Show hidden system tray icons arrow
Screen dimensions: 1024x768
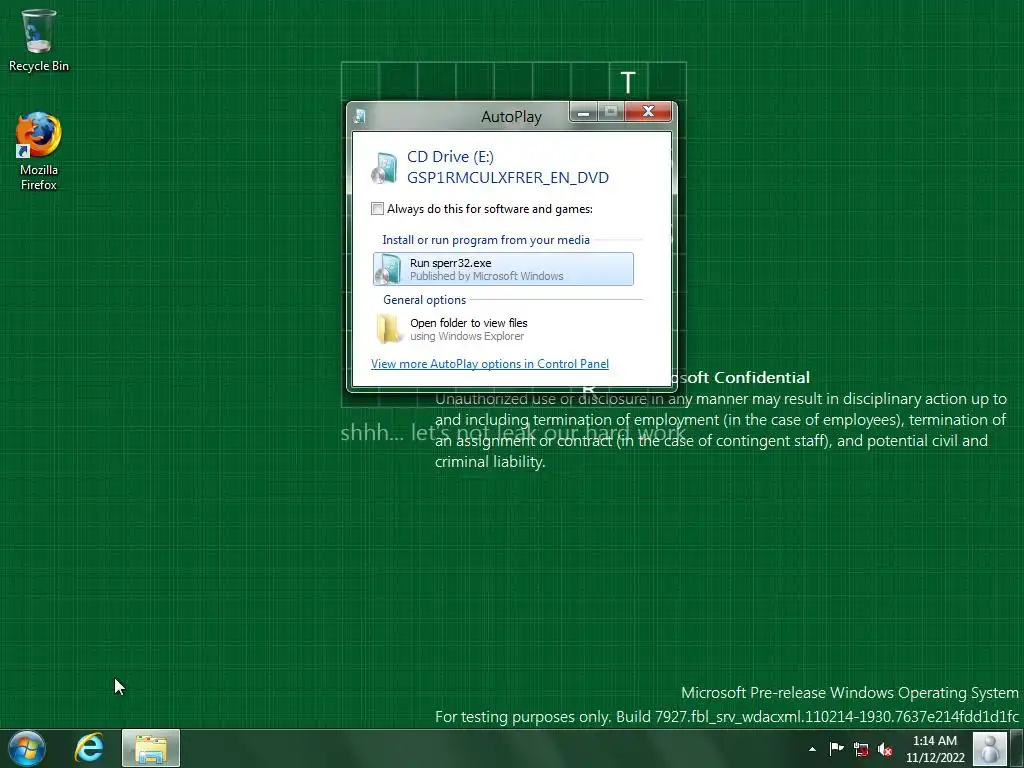click(x=812, y=749)
